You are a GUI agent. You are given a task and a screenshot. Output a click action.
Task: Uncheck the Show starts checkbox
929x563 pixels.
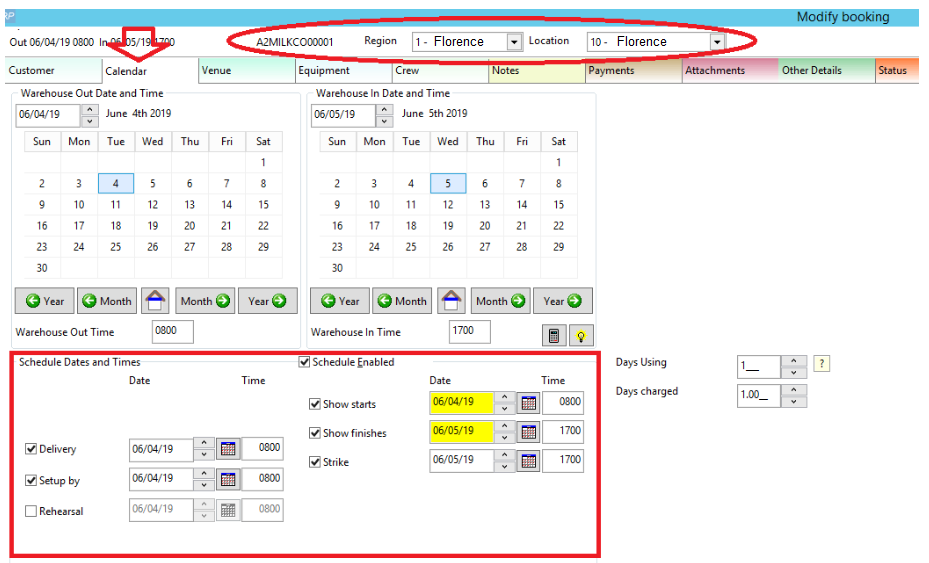click(x=315, y=404)
